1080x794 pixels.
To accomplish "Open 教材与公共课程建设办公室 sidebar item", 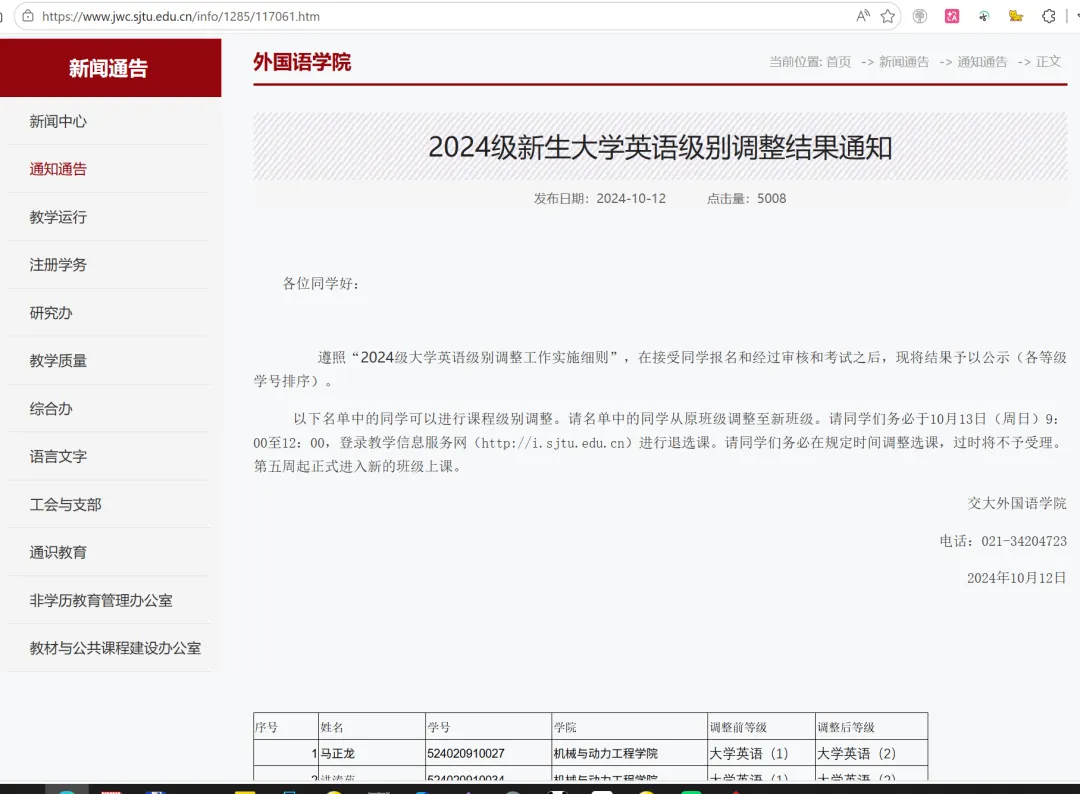I will point(115,648).
